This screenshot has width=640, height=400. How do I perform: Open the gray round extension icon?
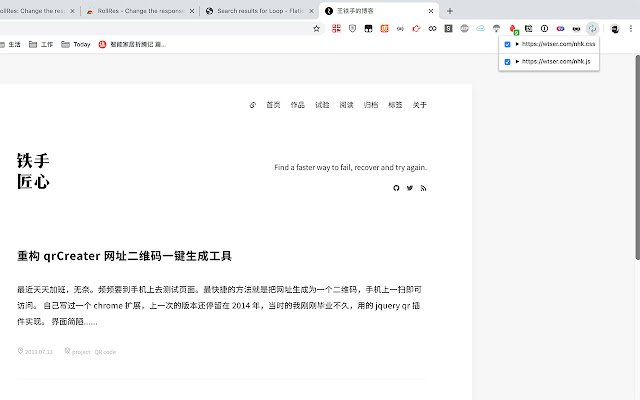464,28
